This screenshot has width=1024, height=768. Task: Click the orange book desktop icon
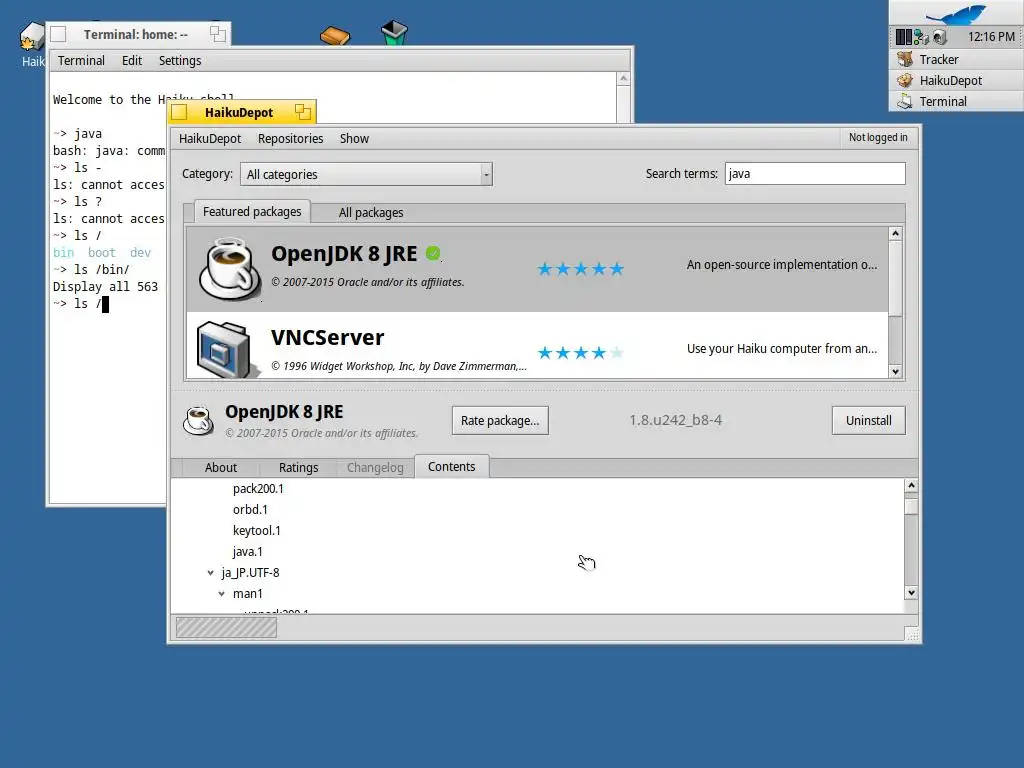(x=335, y=35)
